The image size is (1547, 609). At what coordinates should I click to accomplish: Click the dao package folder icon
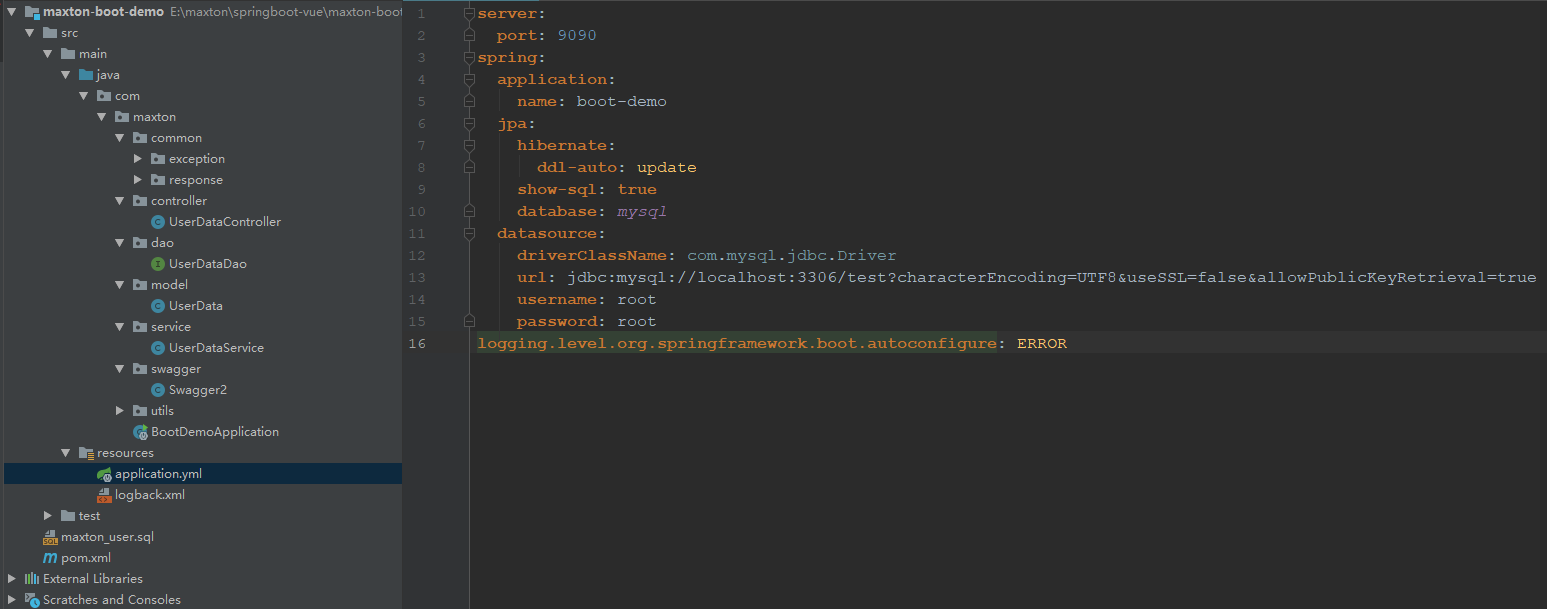[x=139, y=243]
